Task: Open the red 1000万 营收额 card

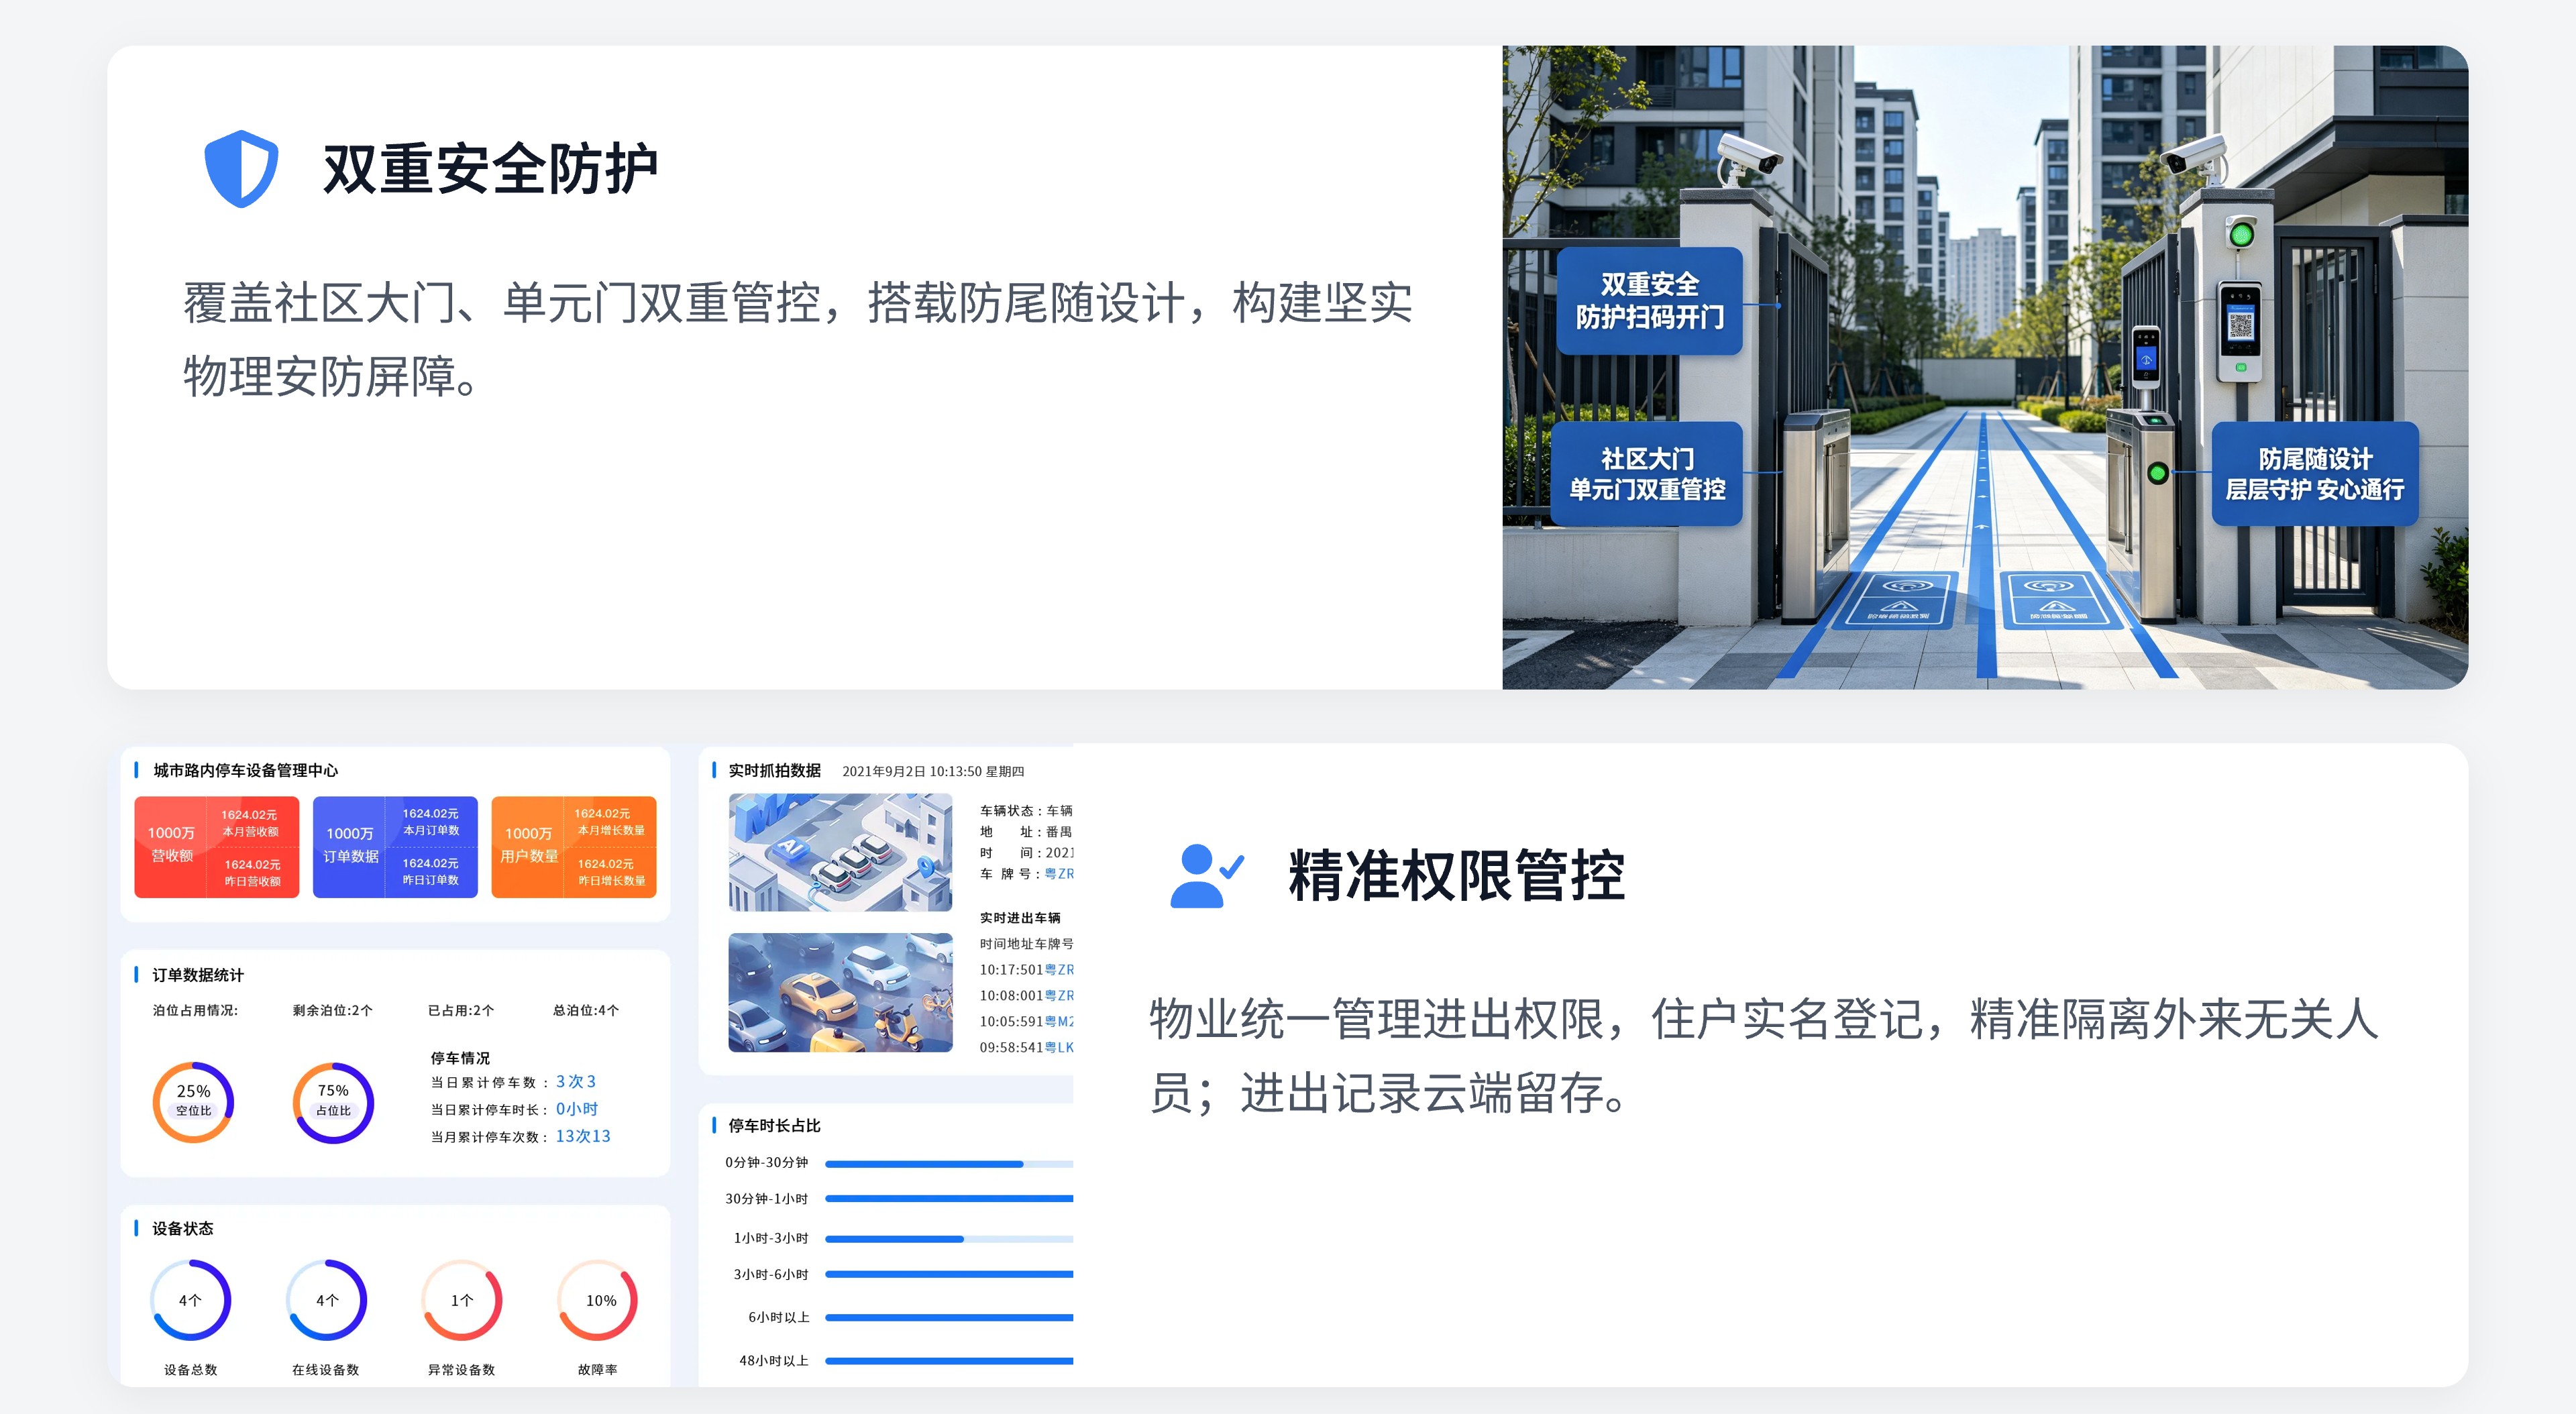Action: coord(217,847)
